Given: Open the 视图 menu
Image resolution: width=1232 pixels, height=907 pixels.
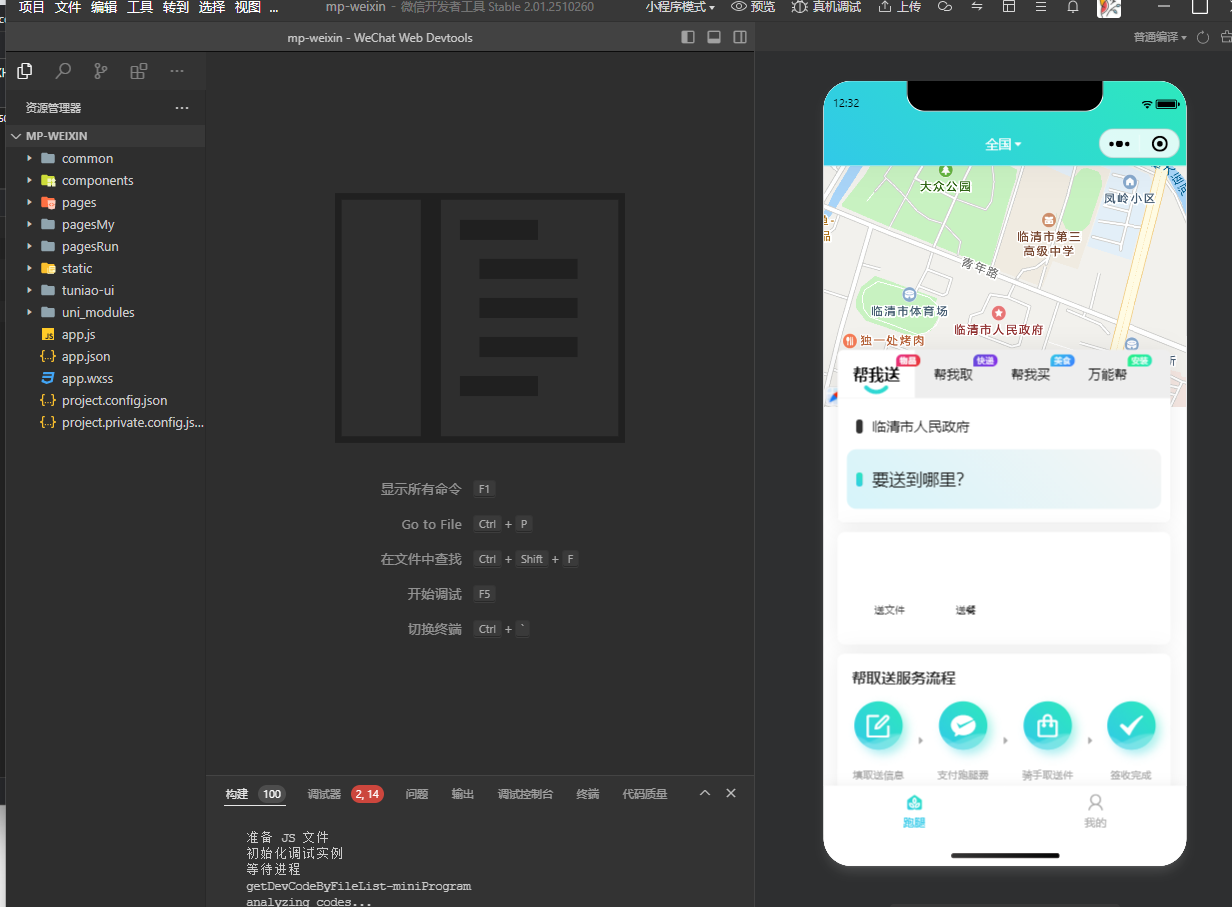Looking at the screenshot, I should click(x=248, y=7).
